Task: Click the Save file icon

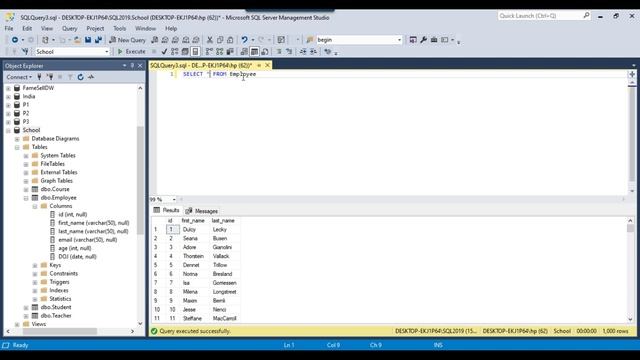Action: (x=88, y=40)
